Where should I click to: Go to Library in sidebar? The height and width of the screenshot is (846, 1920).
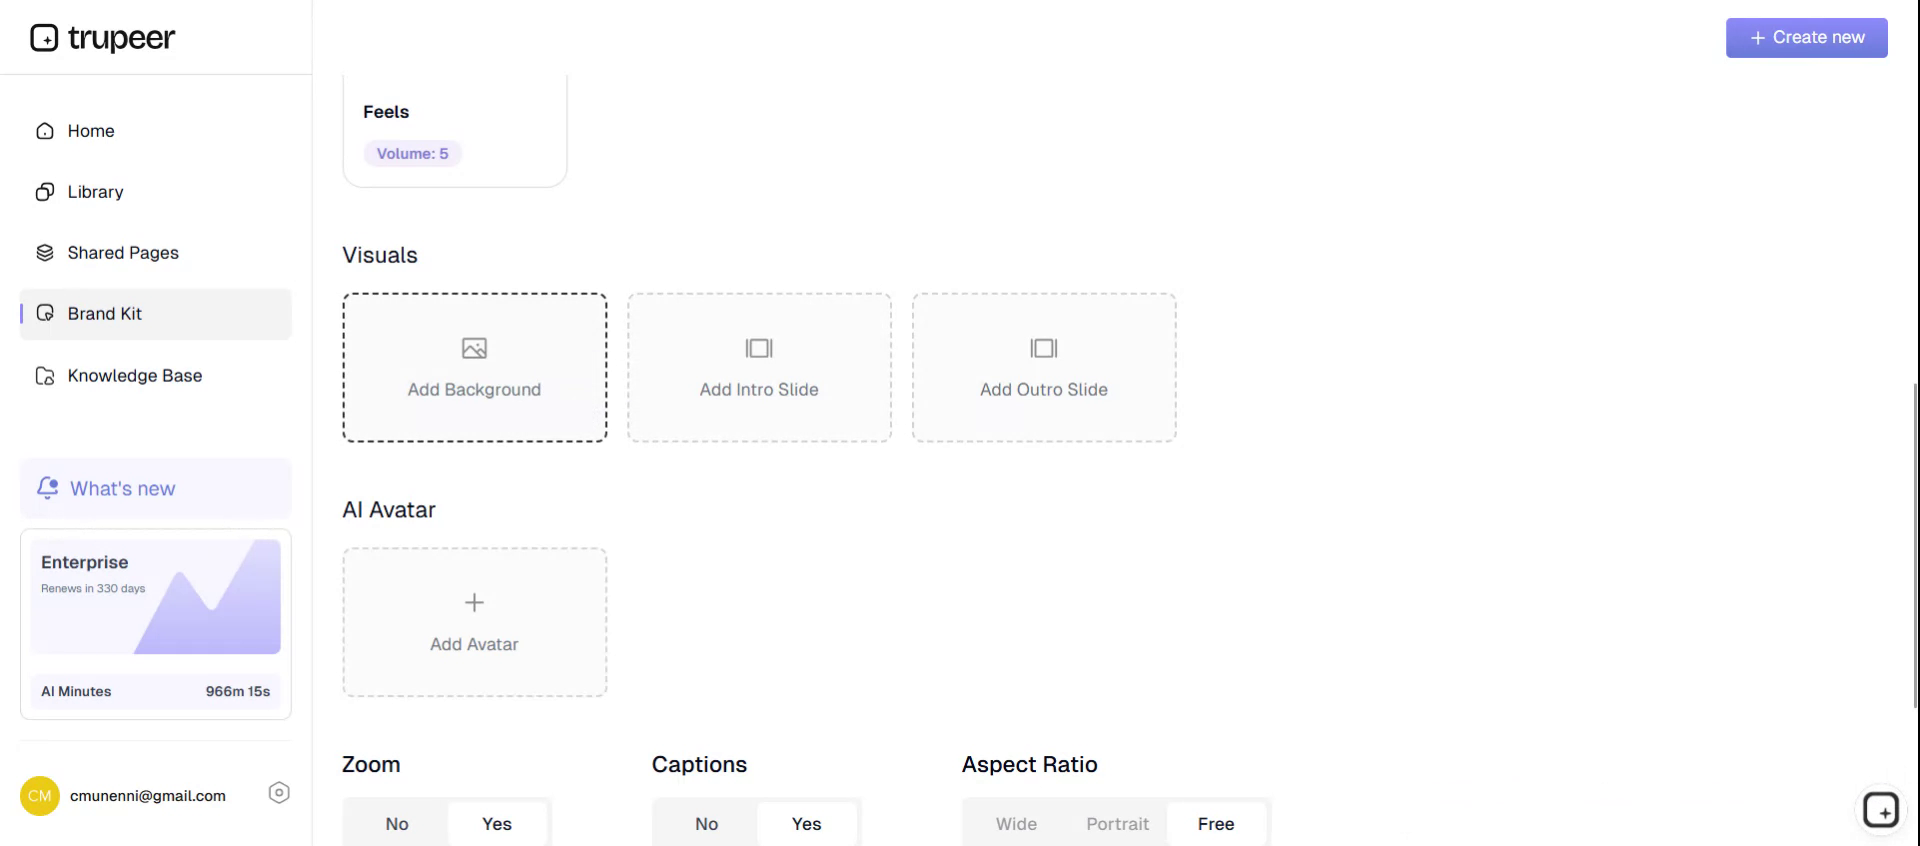tap(95, 192)
